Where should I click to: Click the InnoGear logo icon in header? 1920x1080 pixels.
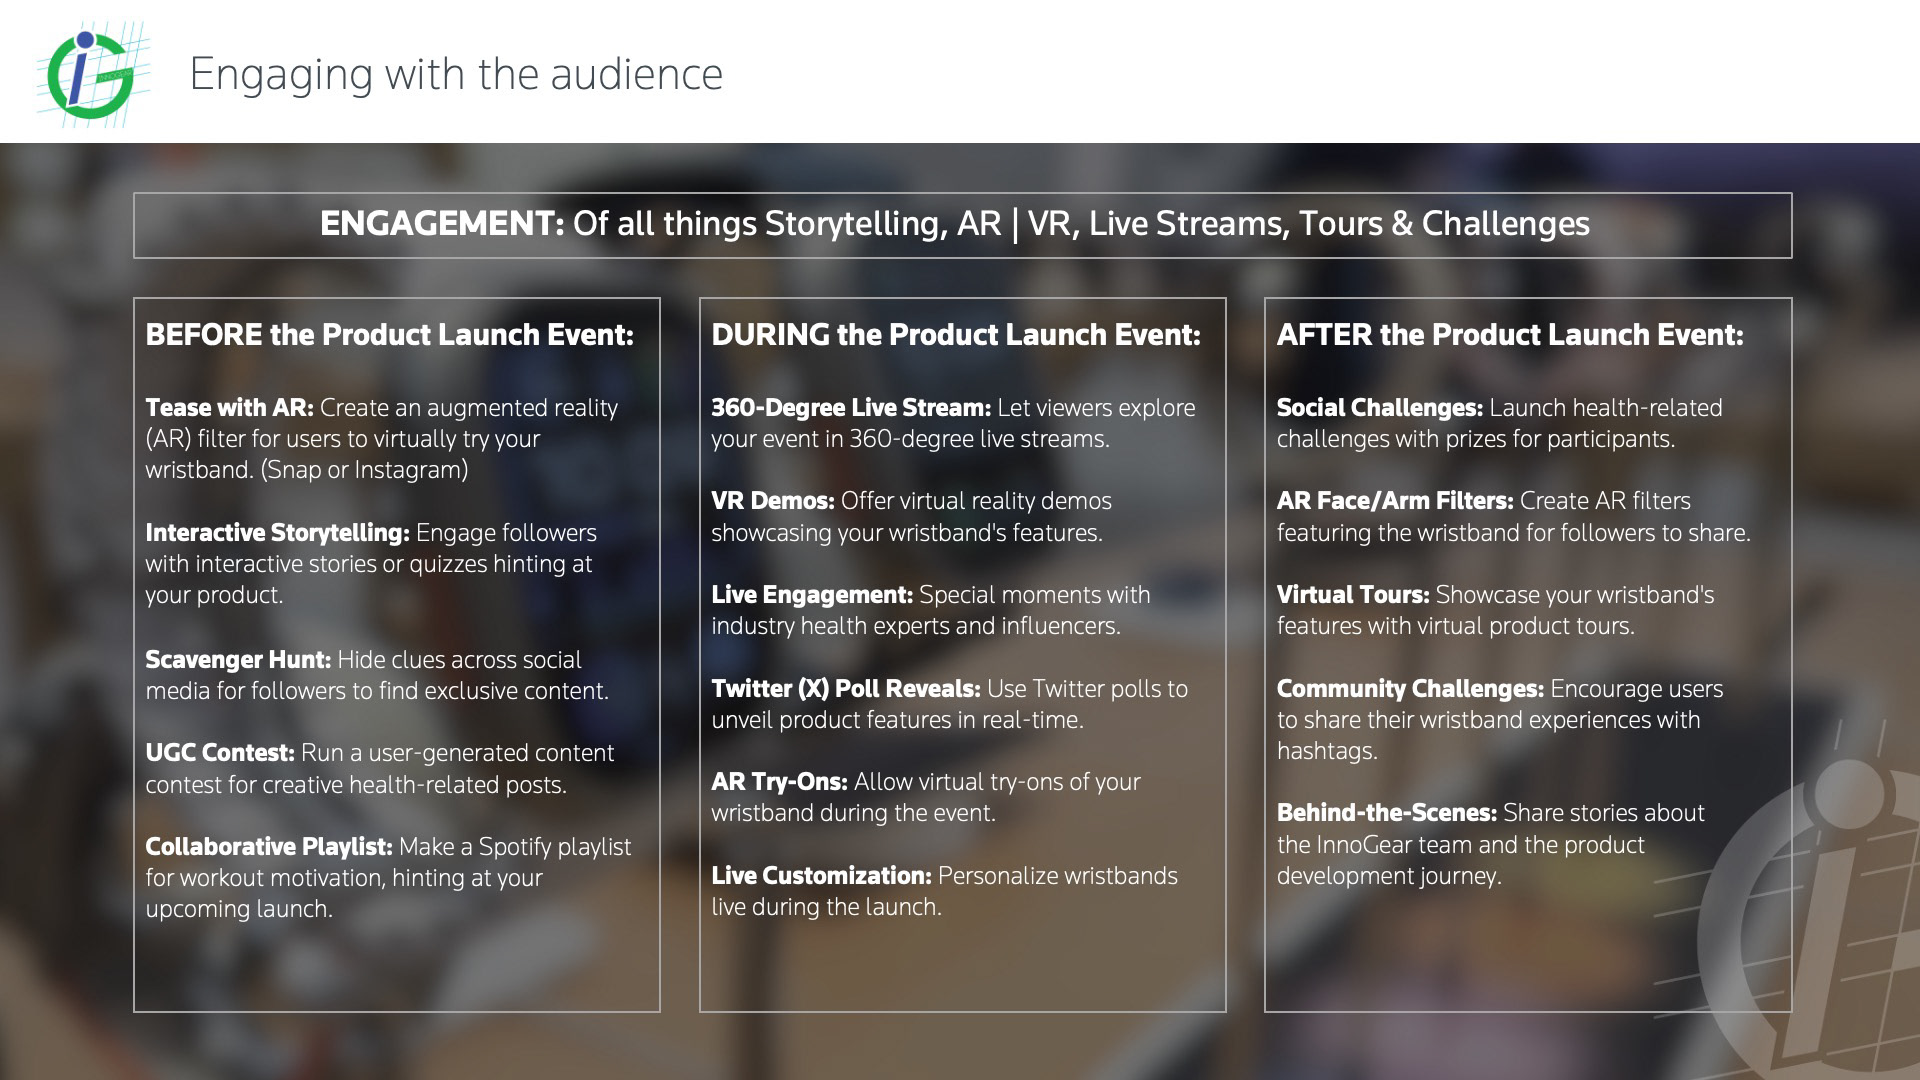pyautogui.click(x=92, y=73)
